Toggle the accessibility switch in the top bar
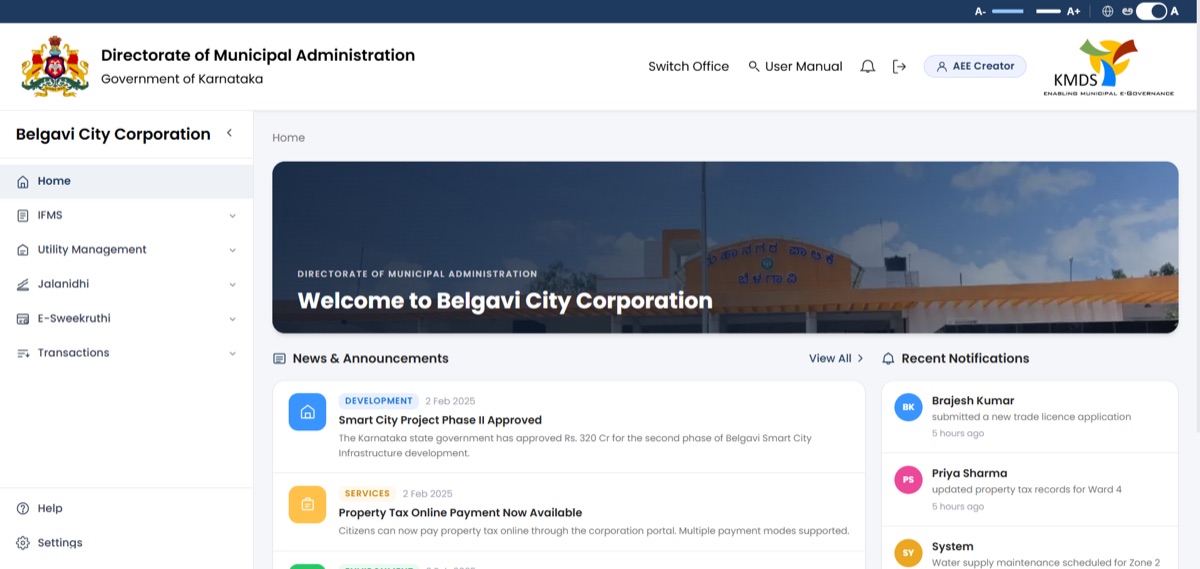 1151,11
